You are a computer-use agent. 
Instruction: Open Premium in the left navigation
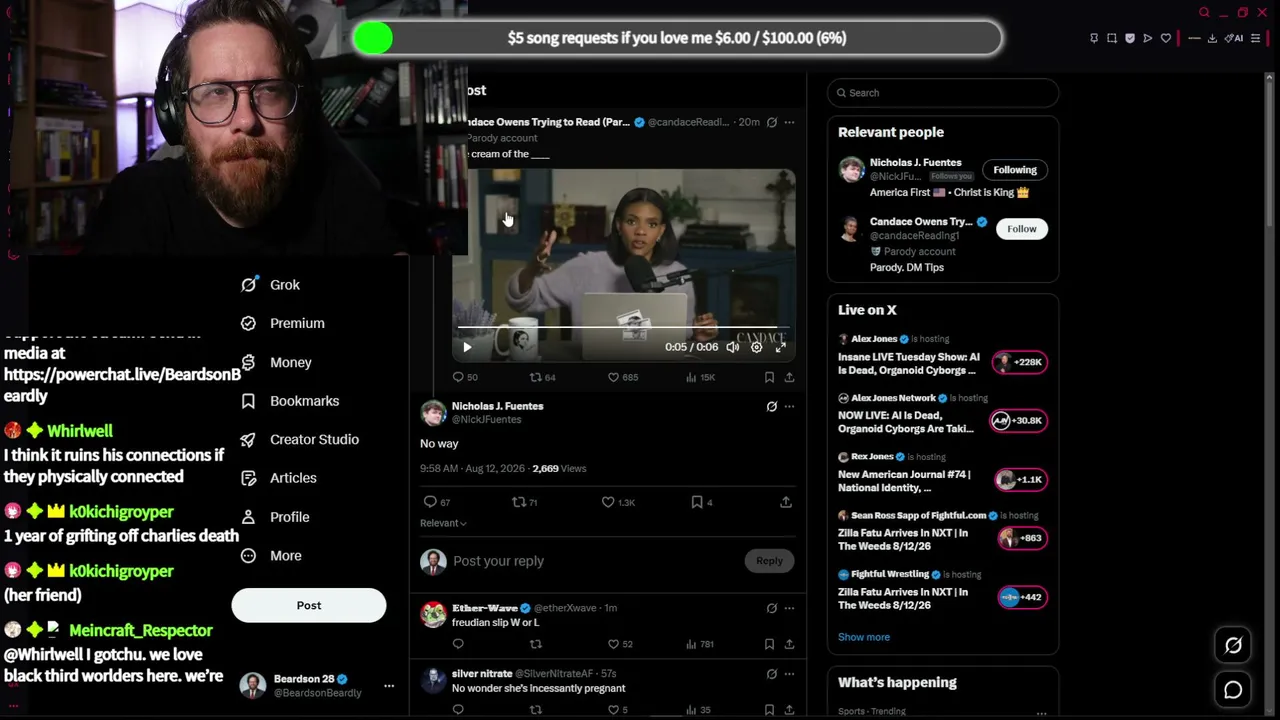pyautogui.click(x=282, y=323)
